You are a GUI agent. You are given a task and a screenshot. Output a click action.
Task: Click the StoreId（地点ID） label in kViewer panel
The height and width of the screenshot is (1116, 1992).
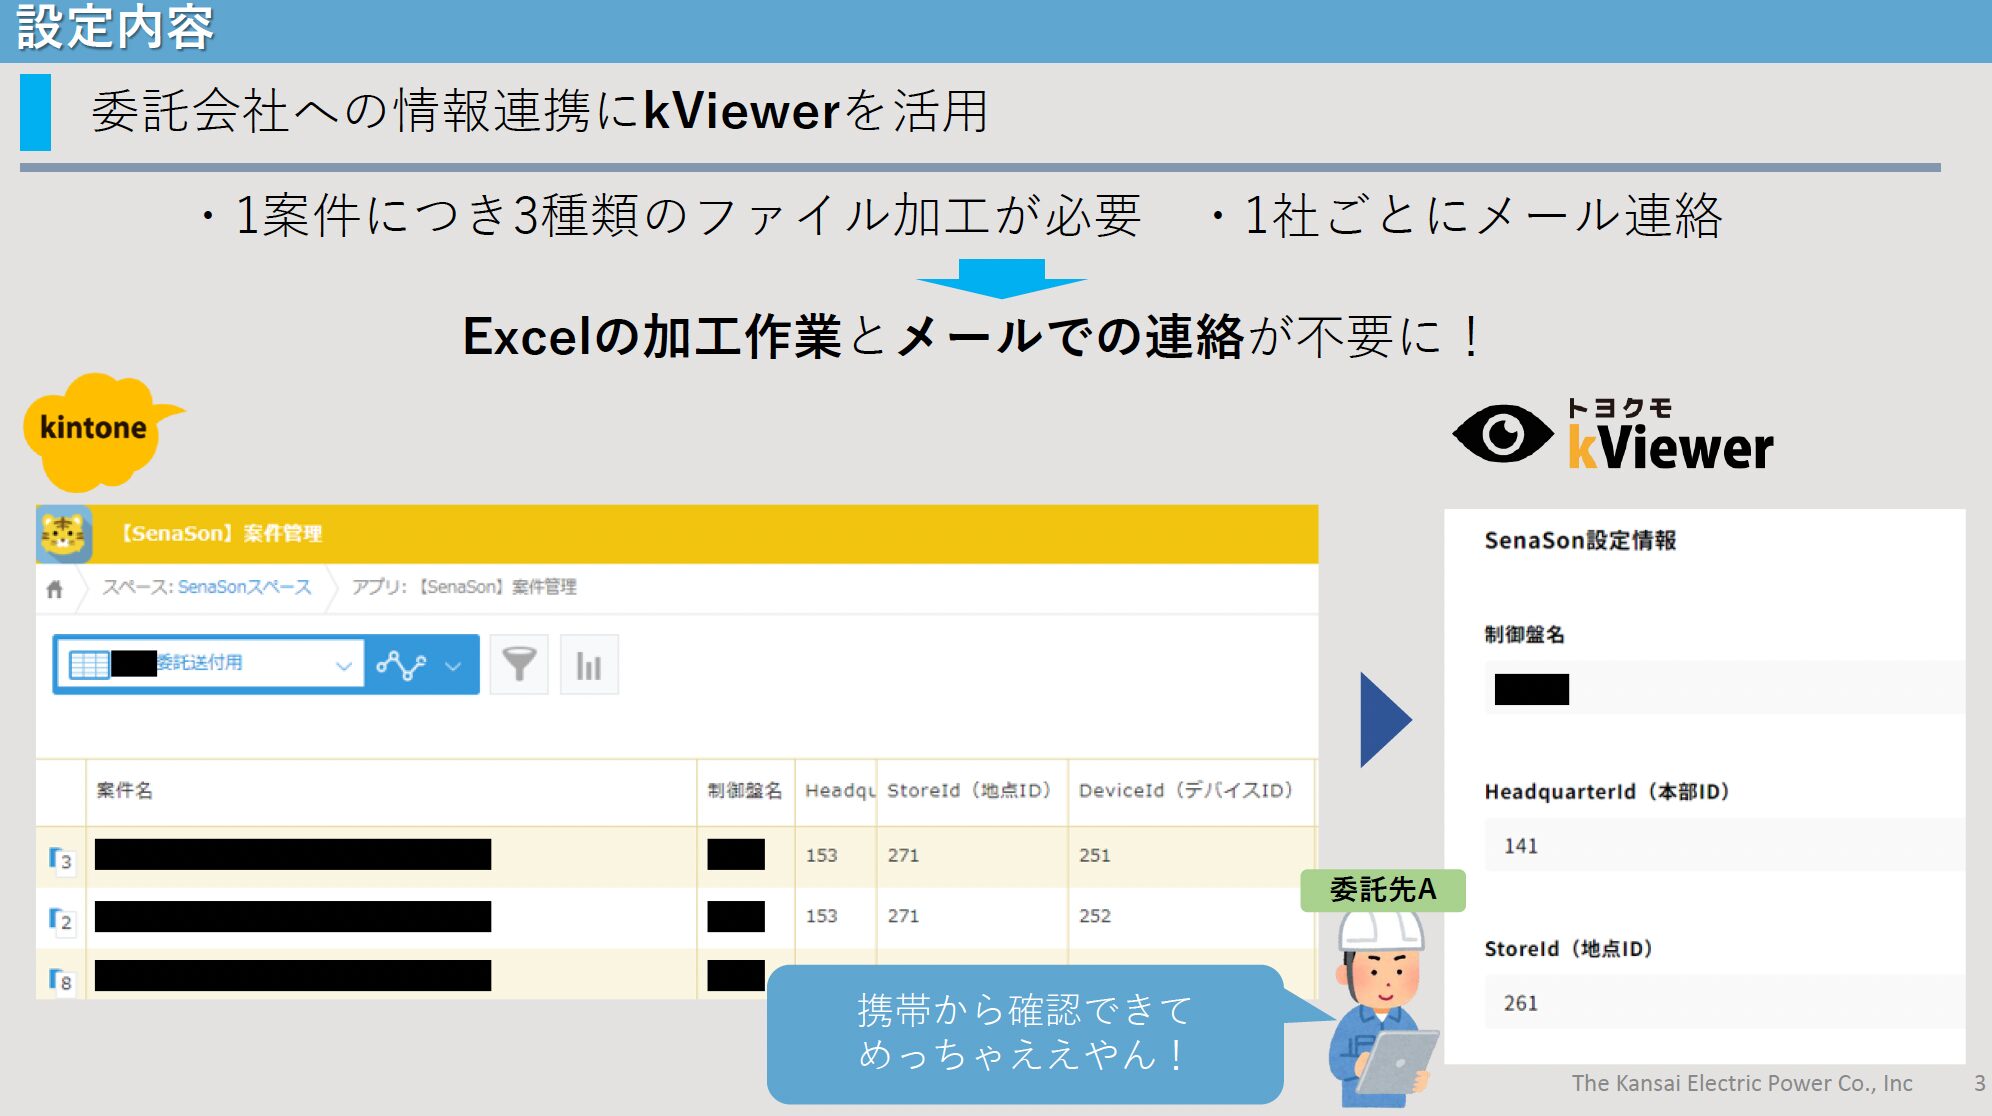tap(1568, 949)
